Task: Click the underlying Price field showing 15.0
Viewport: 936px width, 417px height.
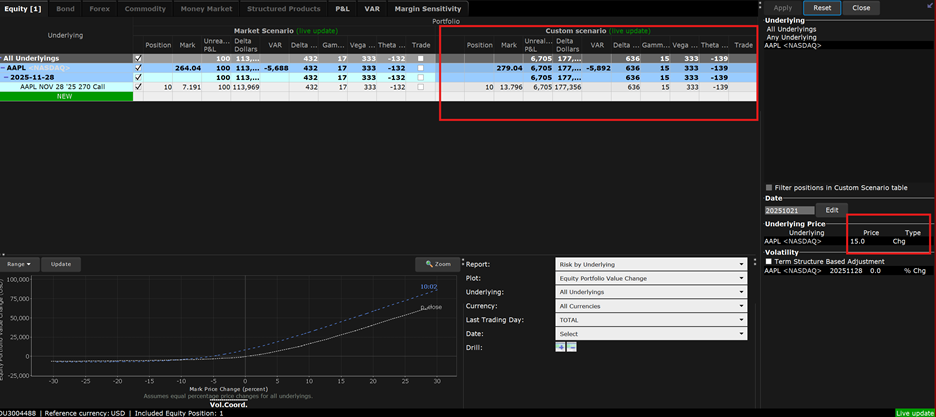Action: 859,241
